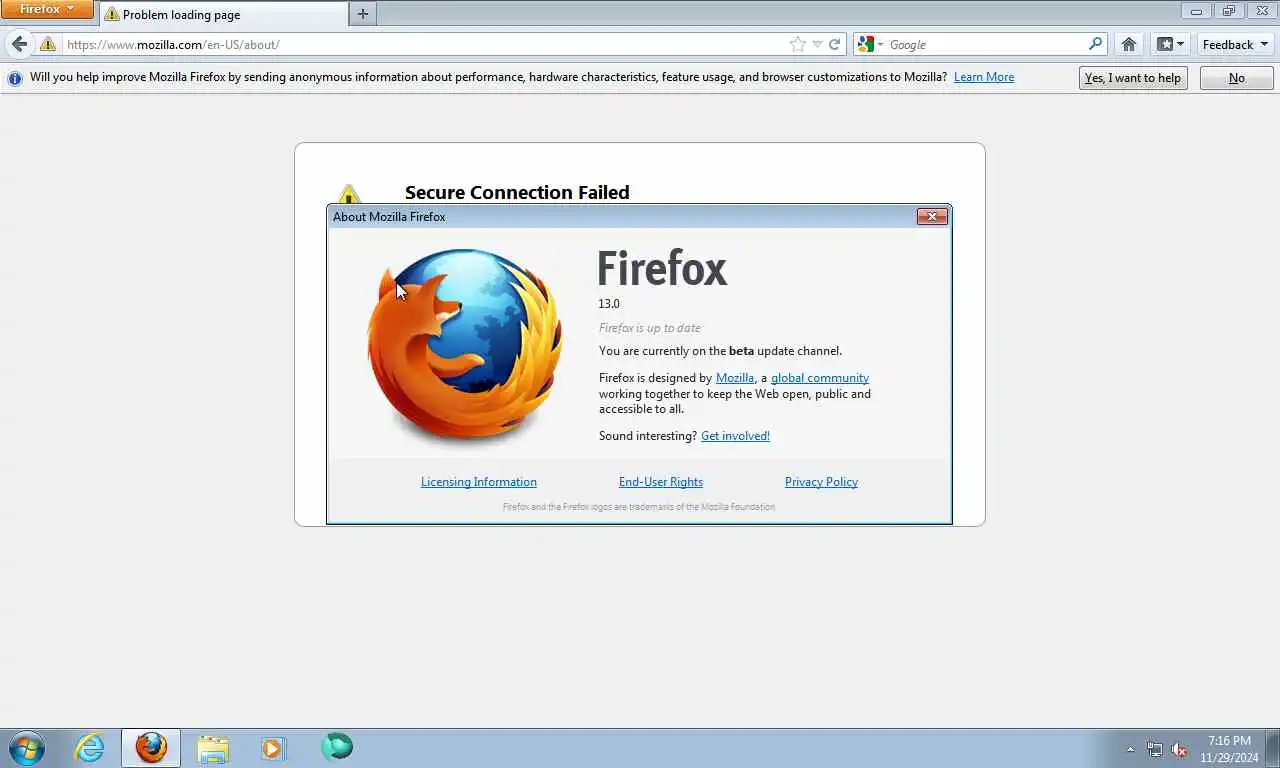The width and height of the screenshot is (1280, 768).
Task: Click Yes, I want to help
Action: click(x=1133, y=78)
